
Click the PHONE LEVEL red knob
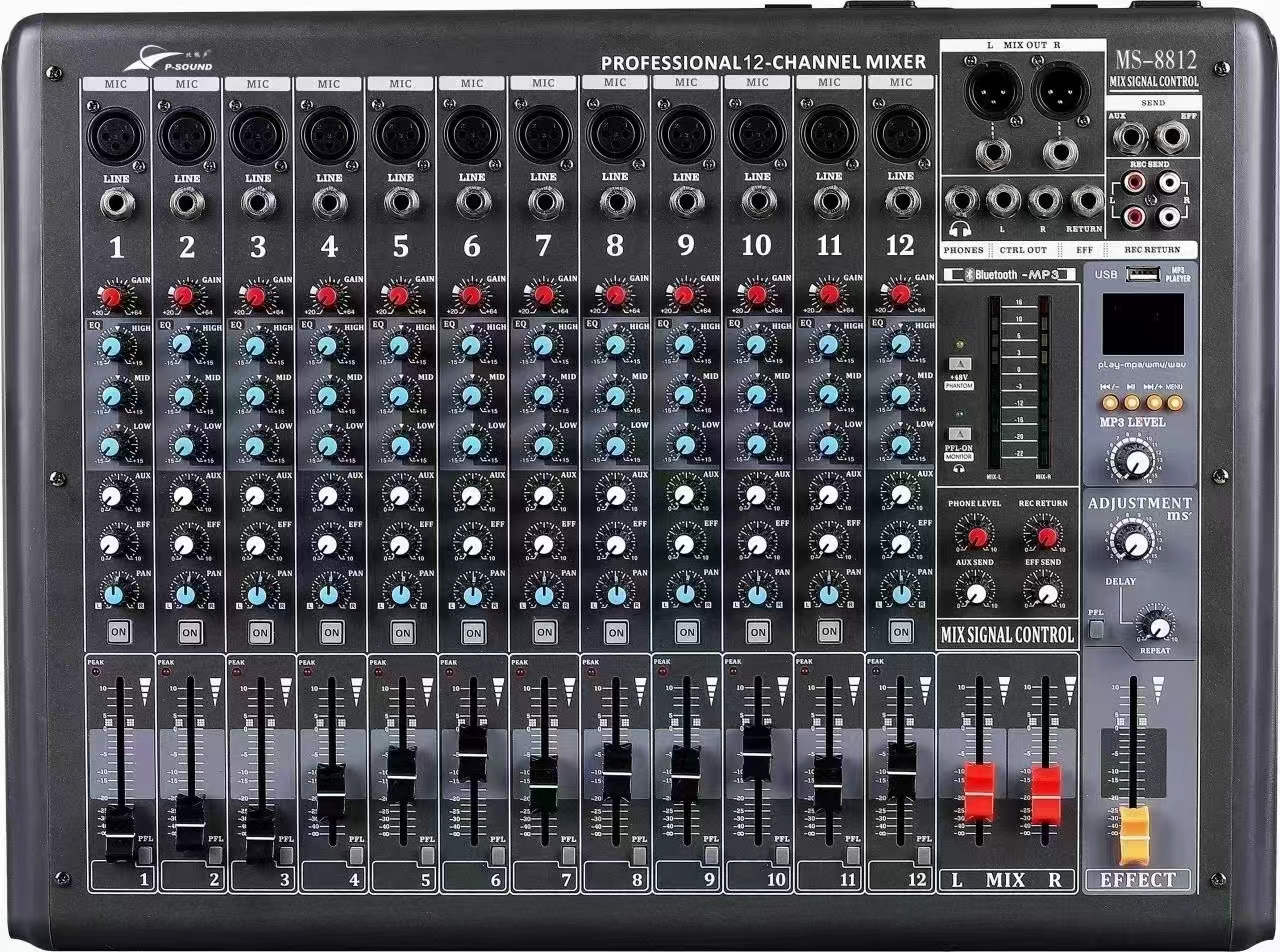975,537
